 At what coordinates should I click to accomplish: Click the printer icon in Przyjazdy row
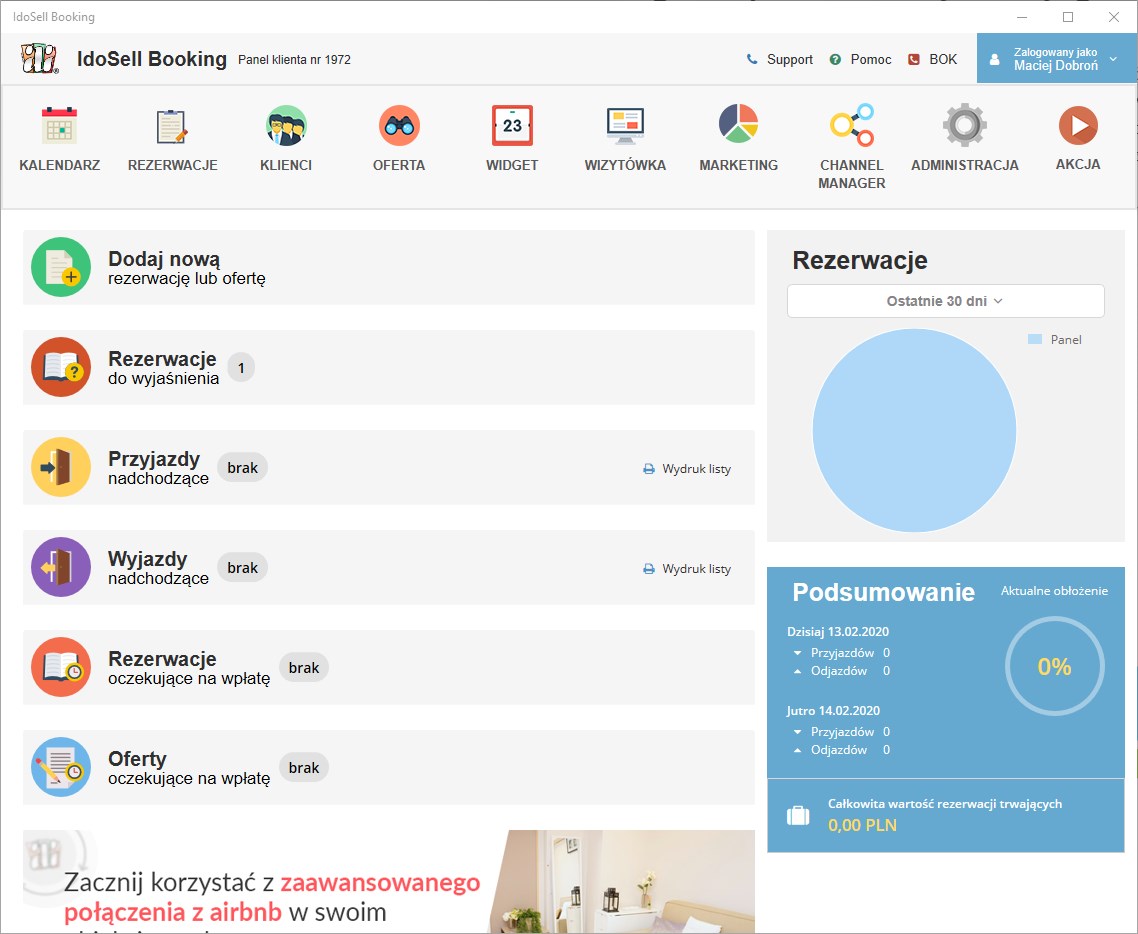point(649,469)
